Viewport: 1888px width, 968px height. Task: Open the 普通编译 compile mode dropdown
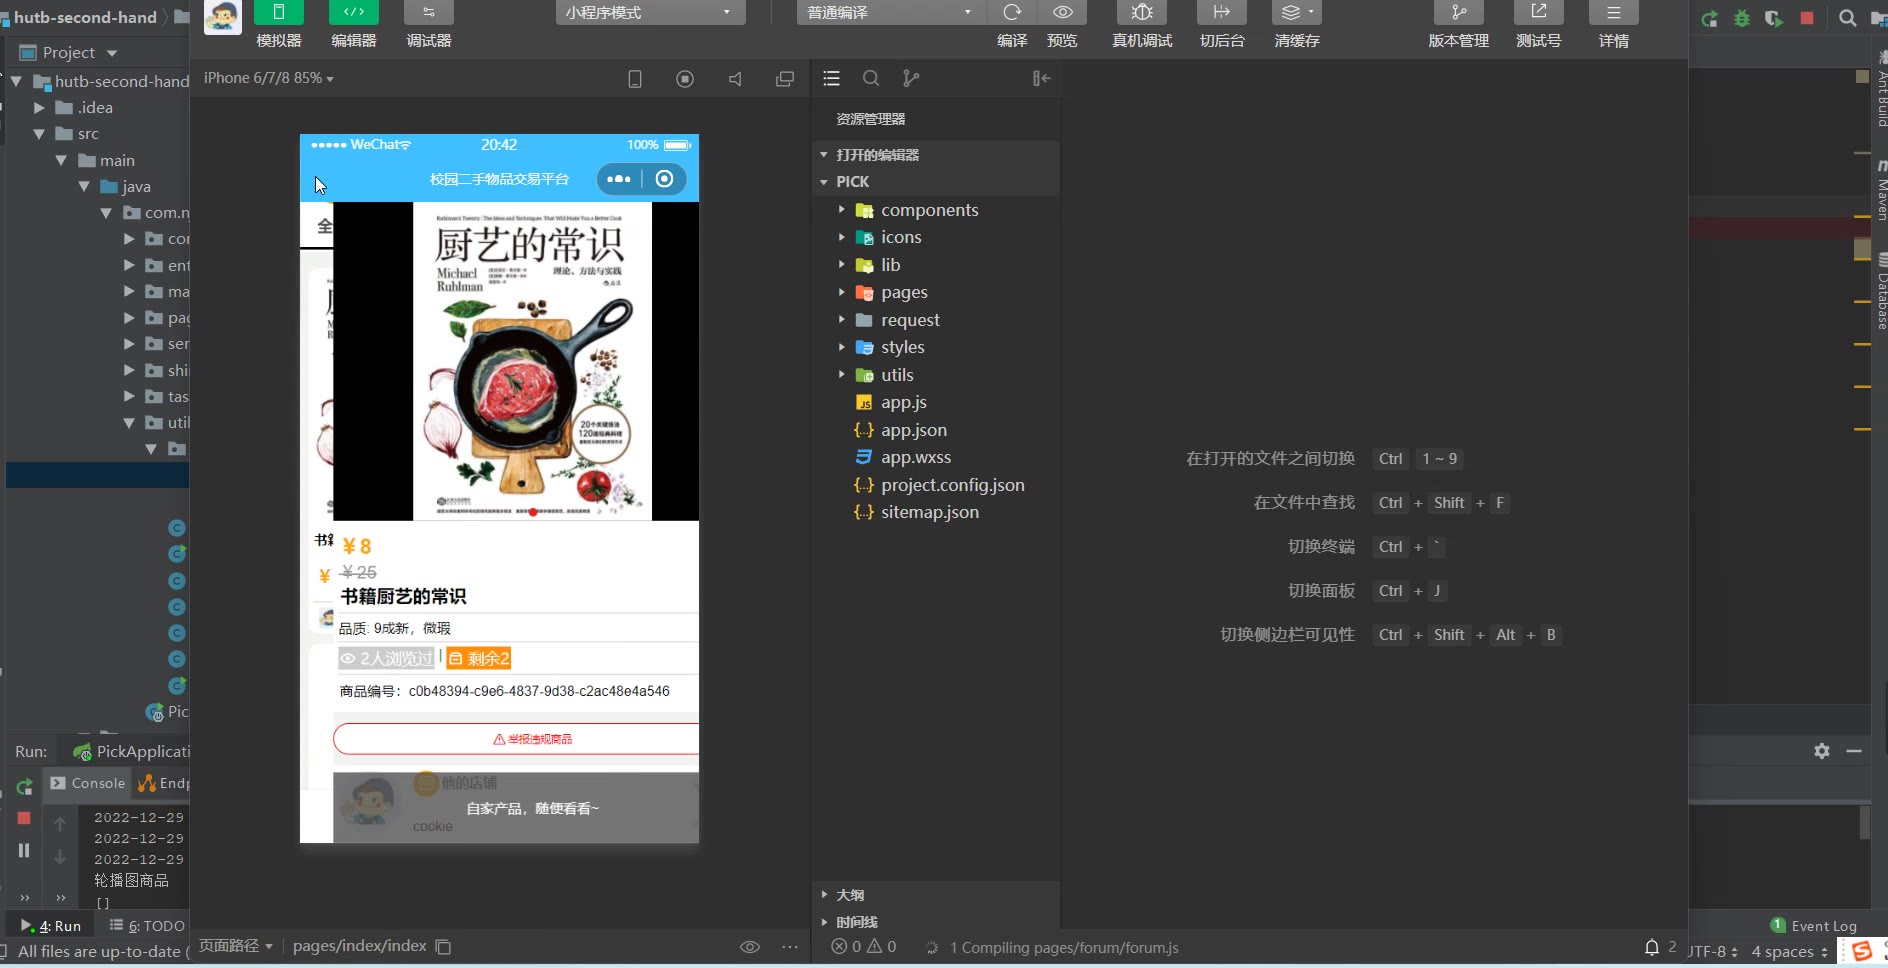(x=889, y=13)
